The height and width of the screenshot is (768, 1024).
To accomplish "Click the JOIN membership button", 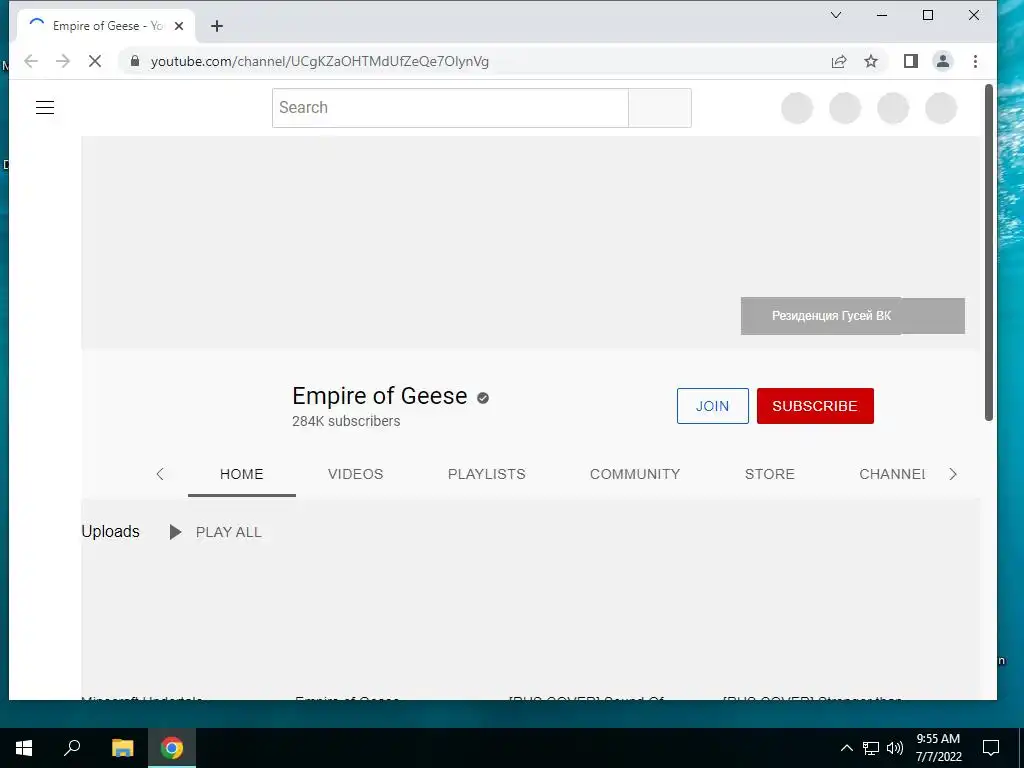I will tap(712, 406).
